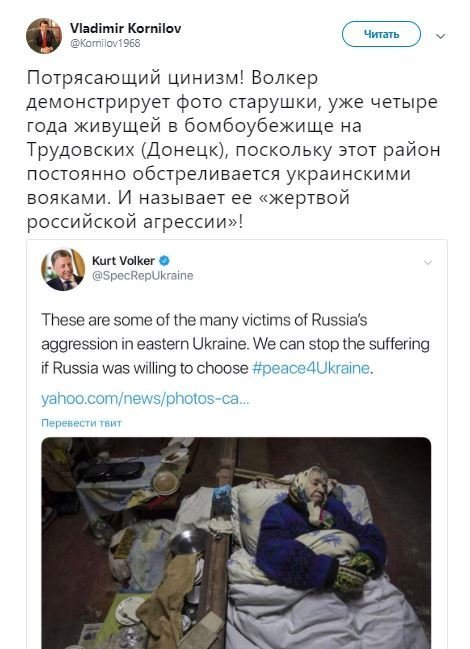Open the quoted tweet's chevron menu
470x649 pixels.
(428, 262)
